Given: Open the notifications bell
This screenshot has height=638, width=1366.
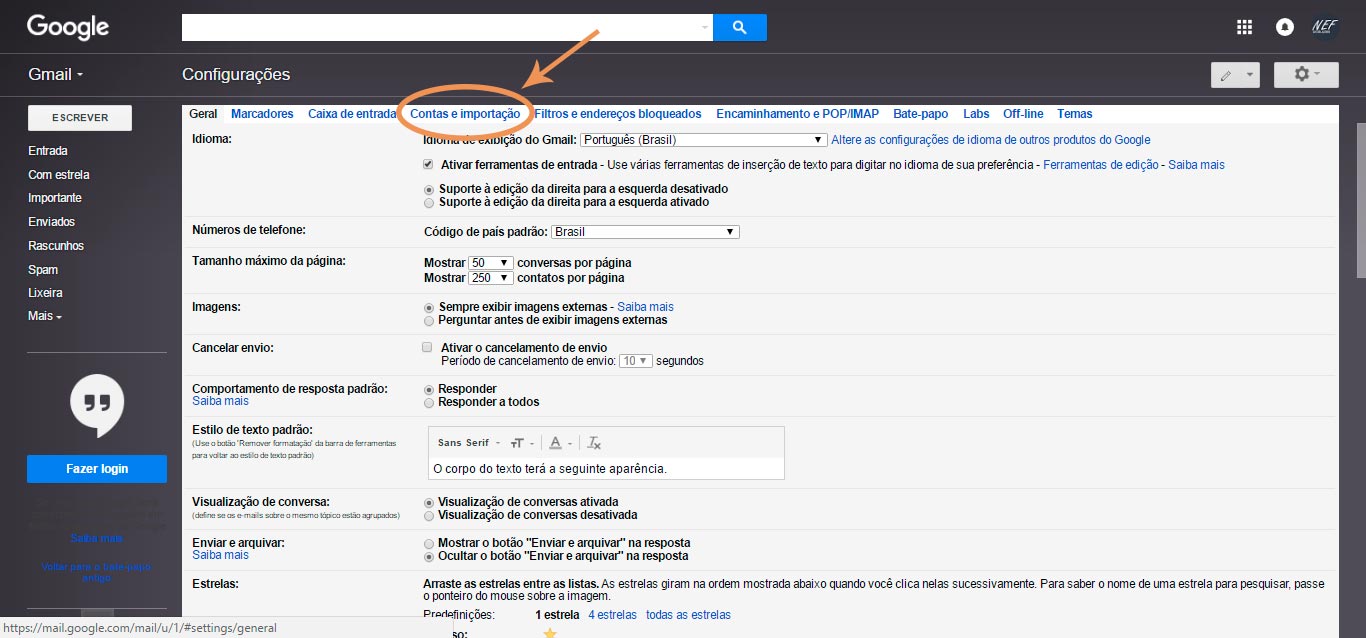Looking at the screenshot, I should coord(1285,27).
